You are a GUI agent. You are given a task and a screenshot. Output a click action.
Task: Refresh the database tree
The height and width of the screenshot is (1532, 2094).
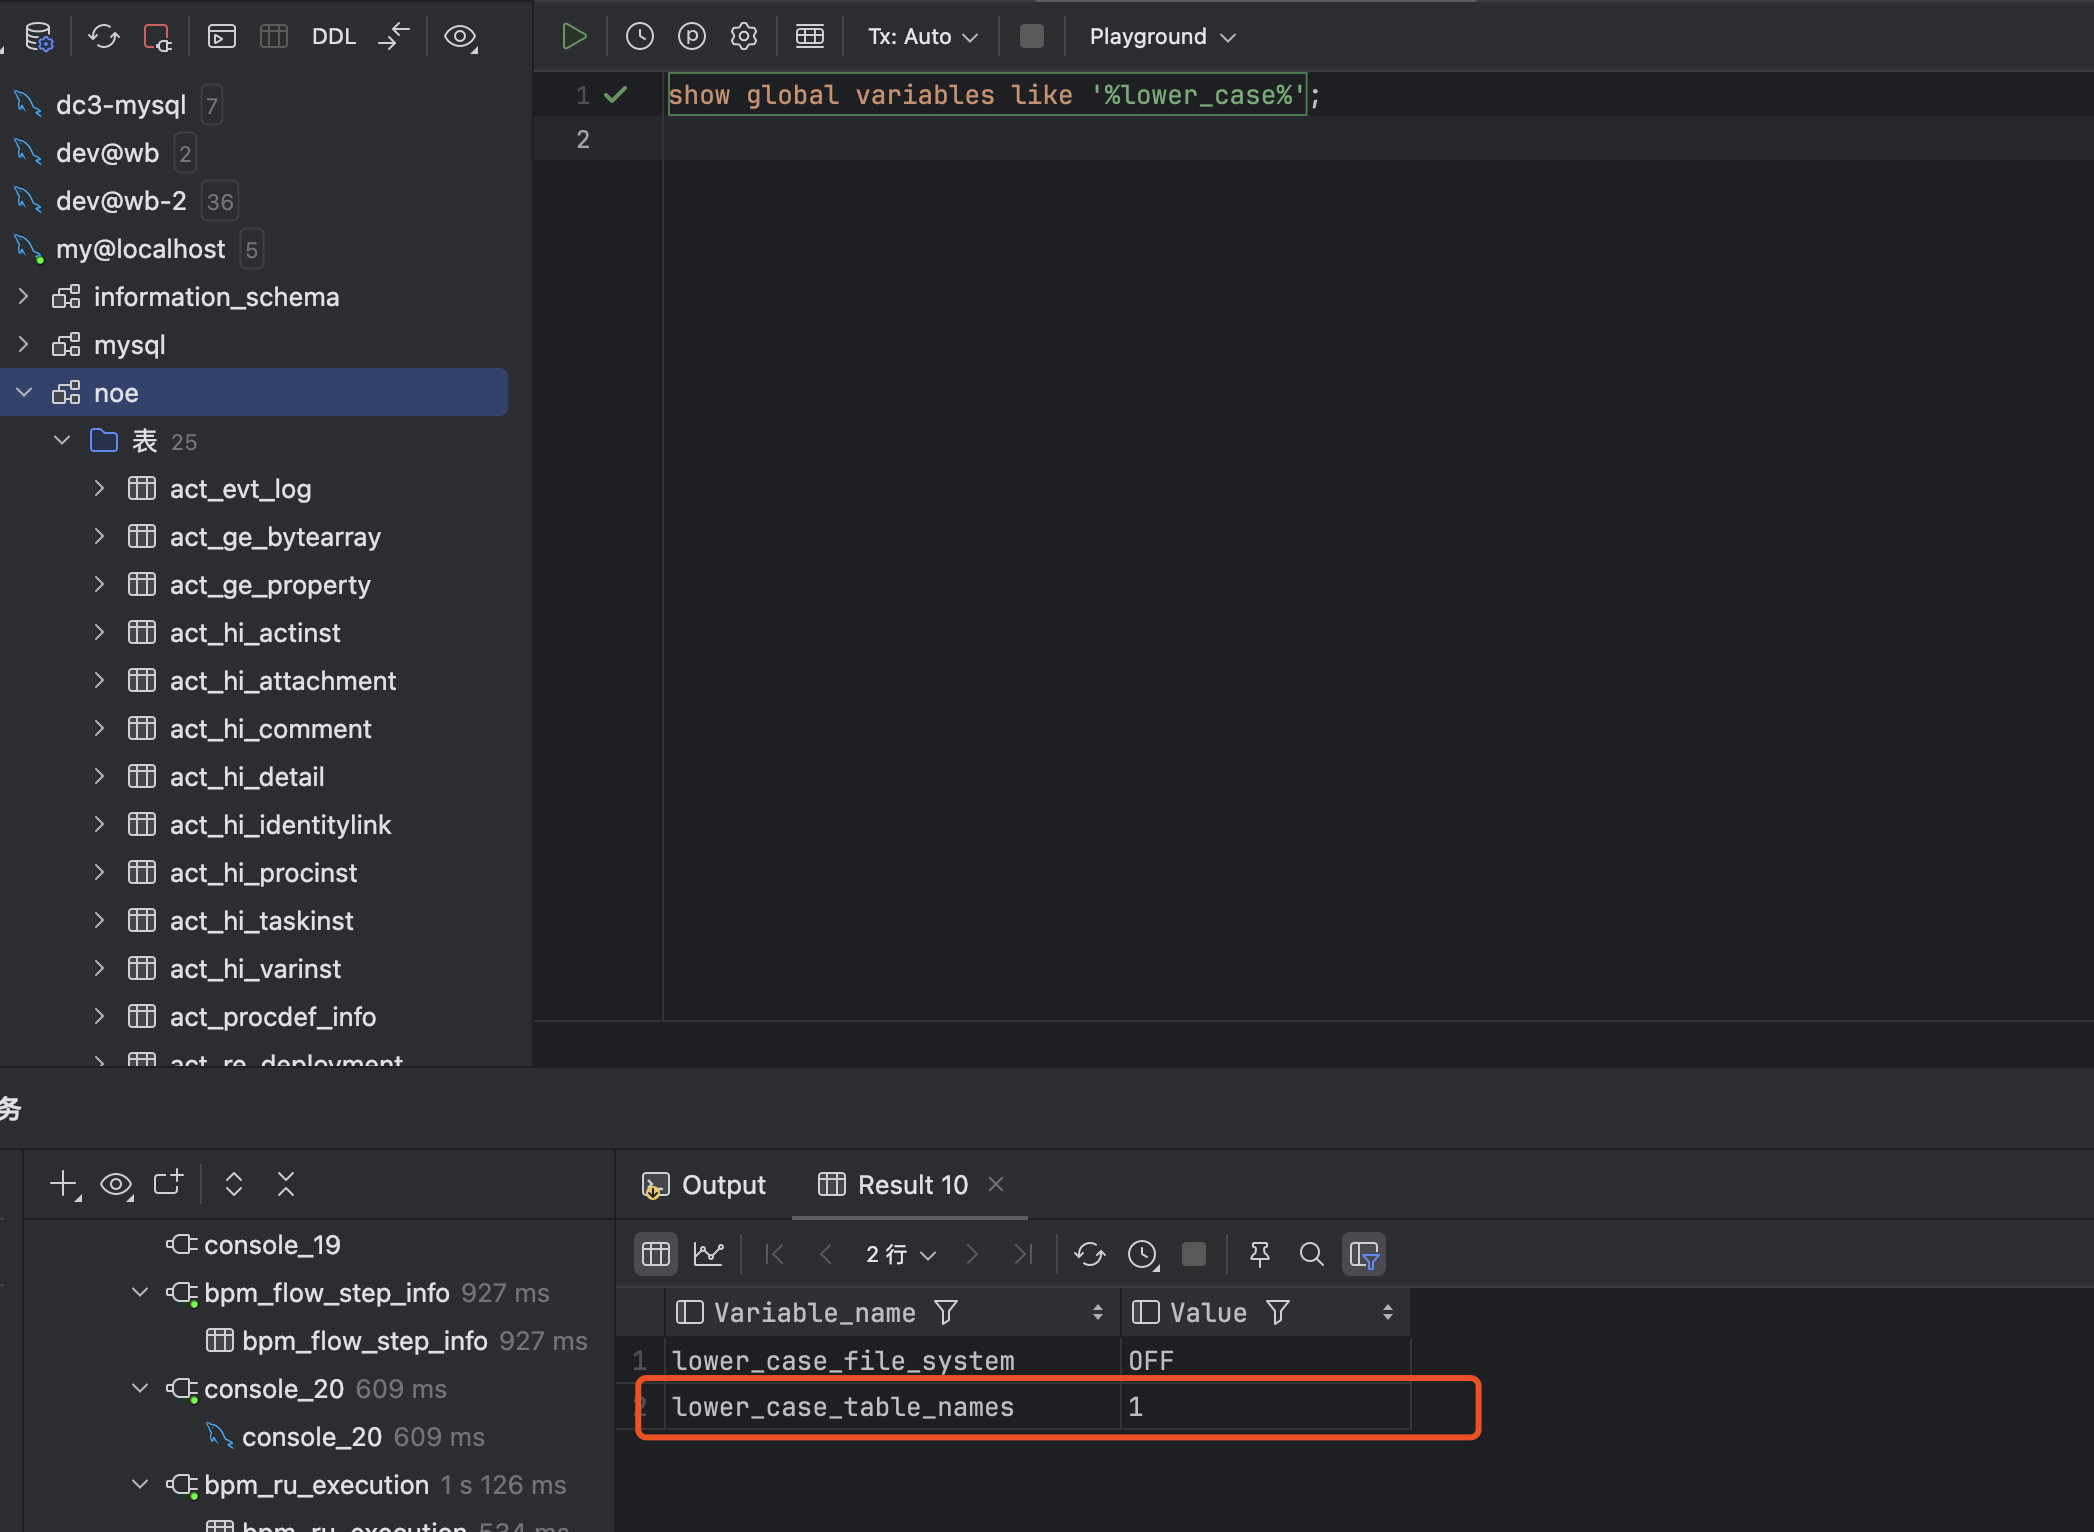[103, 37]
